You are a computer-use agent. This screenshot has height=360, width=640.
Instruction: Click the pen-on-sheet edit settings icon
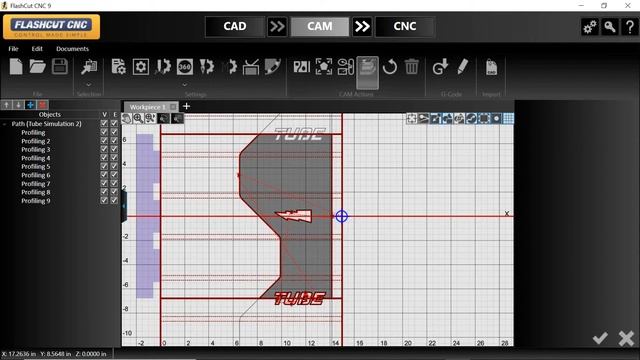click(273, 67)
